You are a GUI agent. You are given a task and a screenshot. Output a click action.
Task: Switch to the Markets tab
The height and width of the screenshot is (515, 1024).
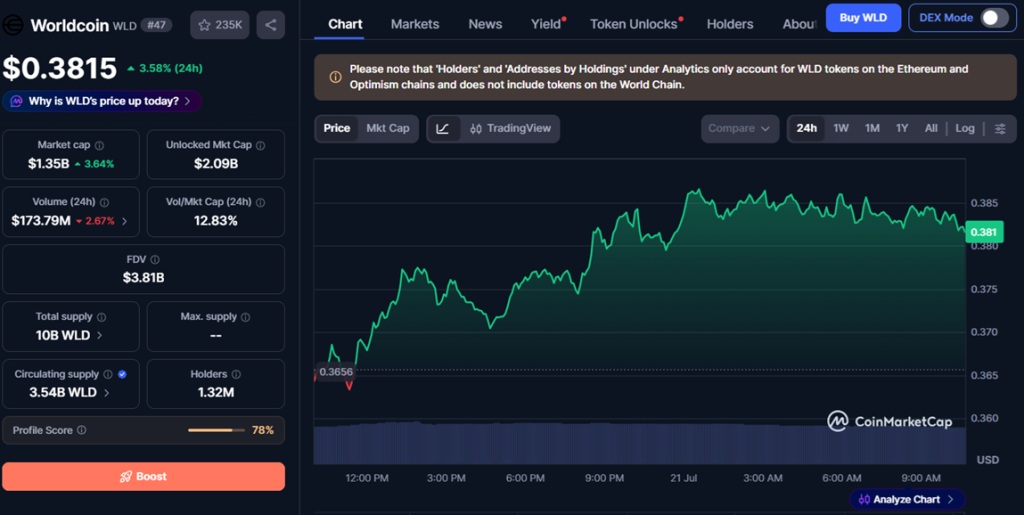415,24
